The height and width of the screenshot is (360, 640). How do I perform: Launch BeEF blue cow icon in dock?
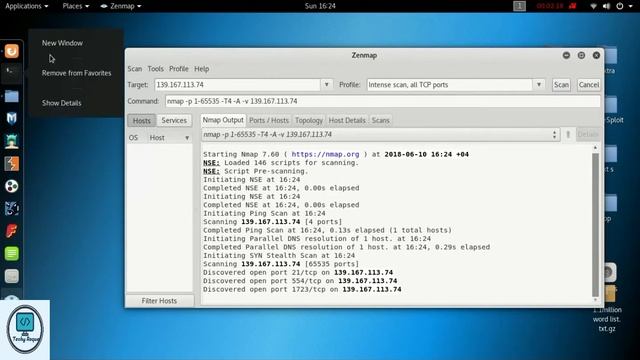point(11,209)
